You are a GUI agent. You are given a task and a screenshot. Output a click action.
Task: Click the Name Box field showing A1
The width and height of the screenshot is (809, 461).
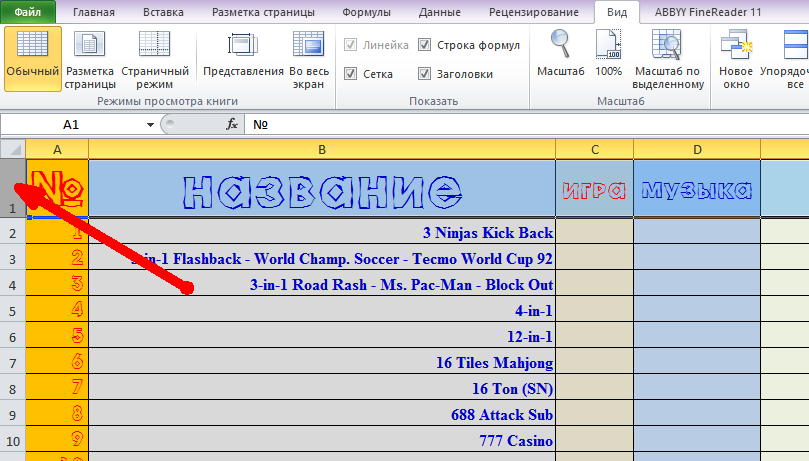71,124
